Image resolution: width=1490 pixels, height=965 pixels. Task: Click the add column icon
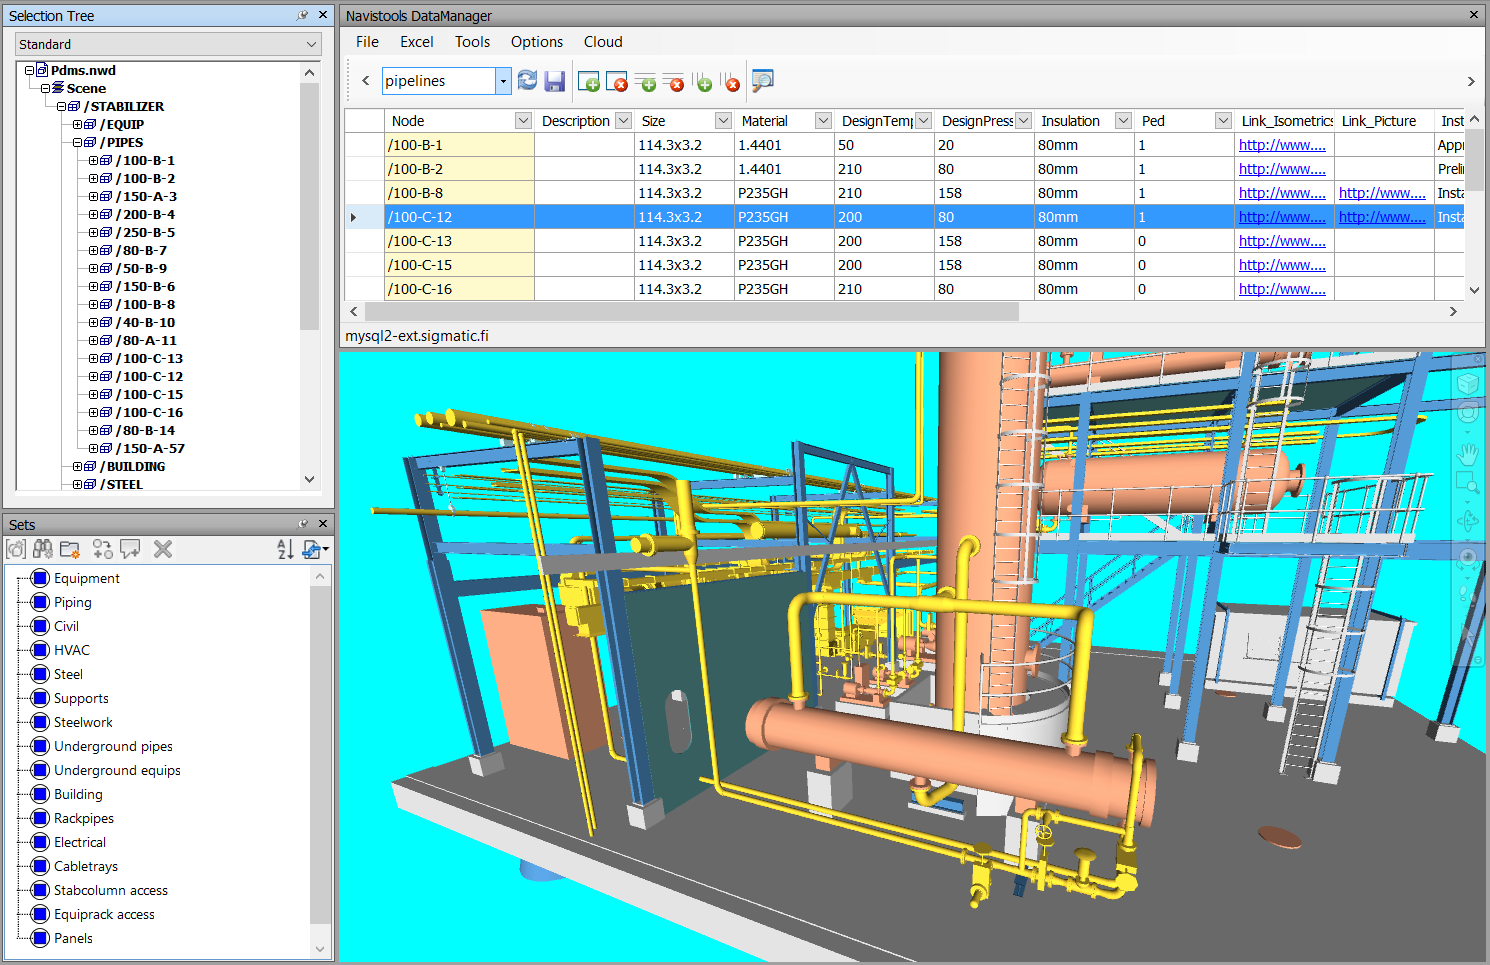pyautogui.click(x=703, y=82)
